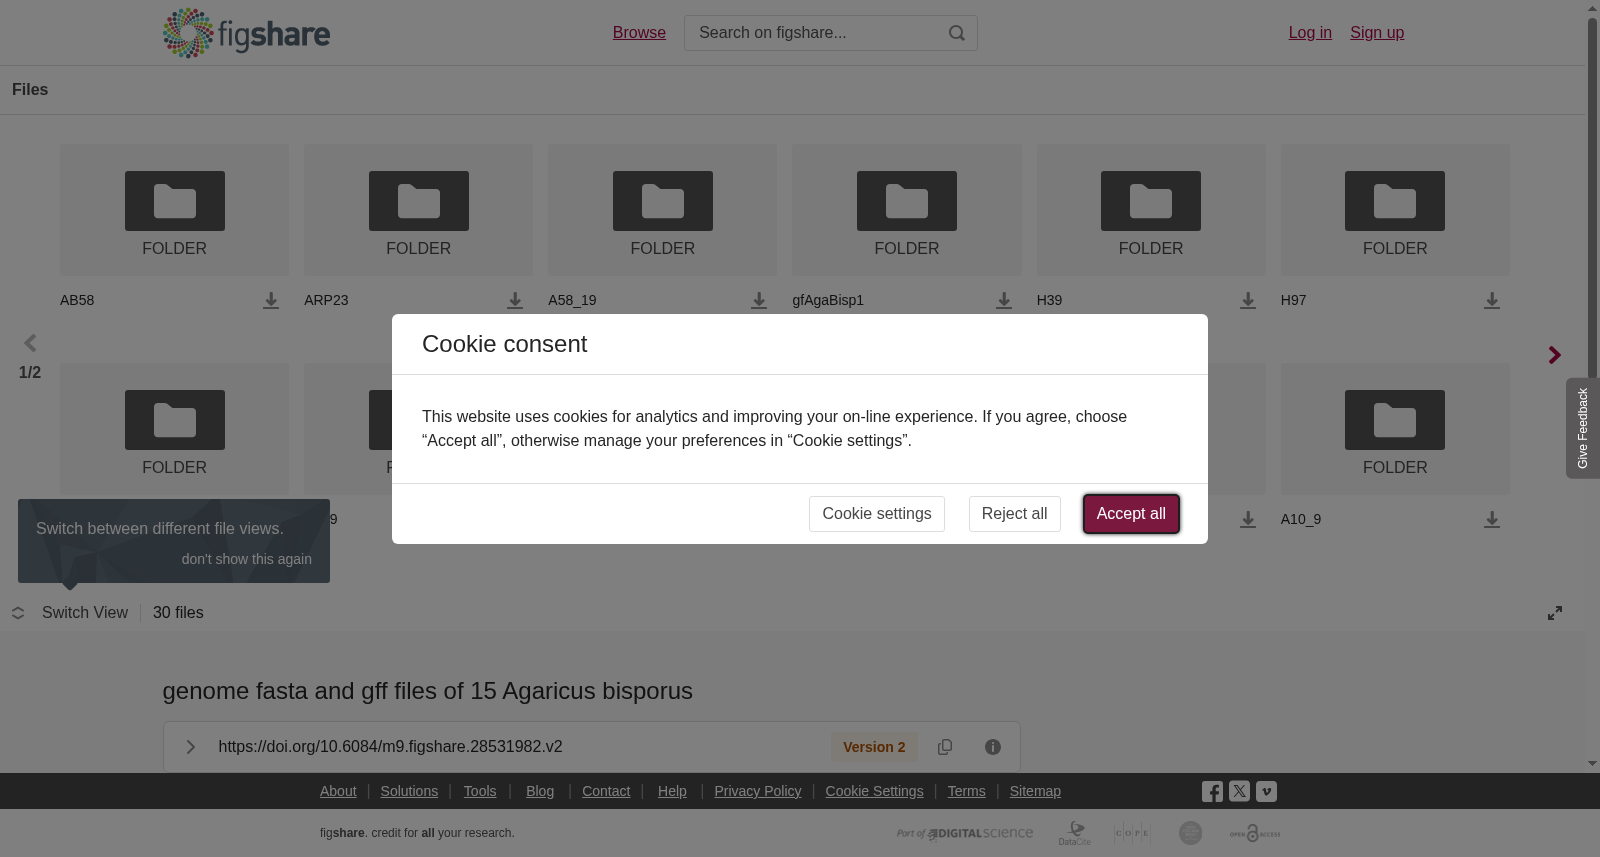Open the Terms footer link
The width and height of the screenshot is (1600, 857).
coord(966,791)
